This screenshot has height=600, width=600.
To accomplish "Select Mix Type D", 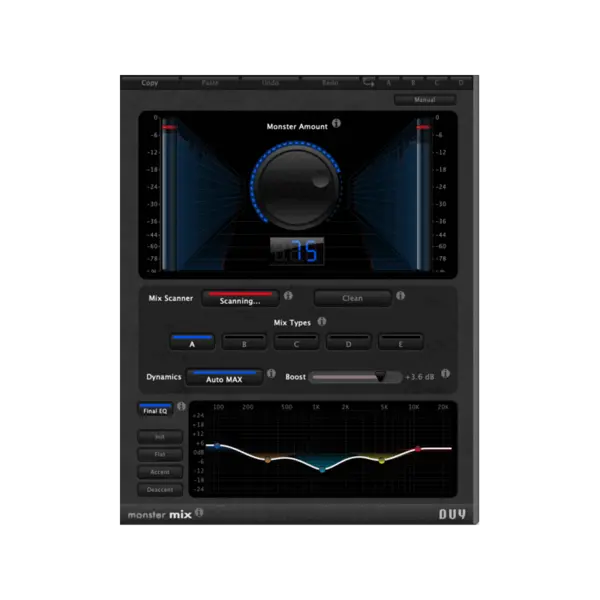I will coord(348,342).
